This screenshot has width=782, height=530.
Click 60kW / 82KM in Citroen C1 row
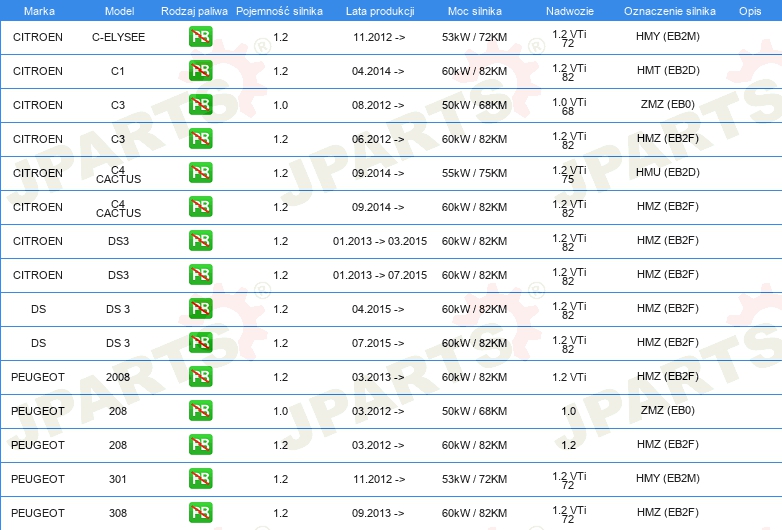(474, 71)
